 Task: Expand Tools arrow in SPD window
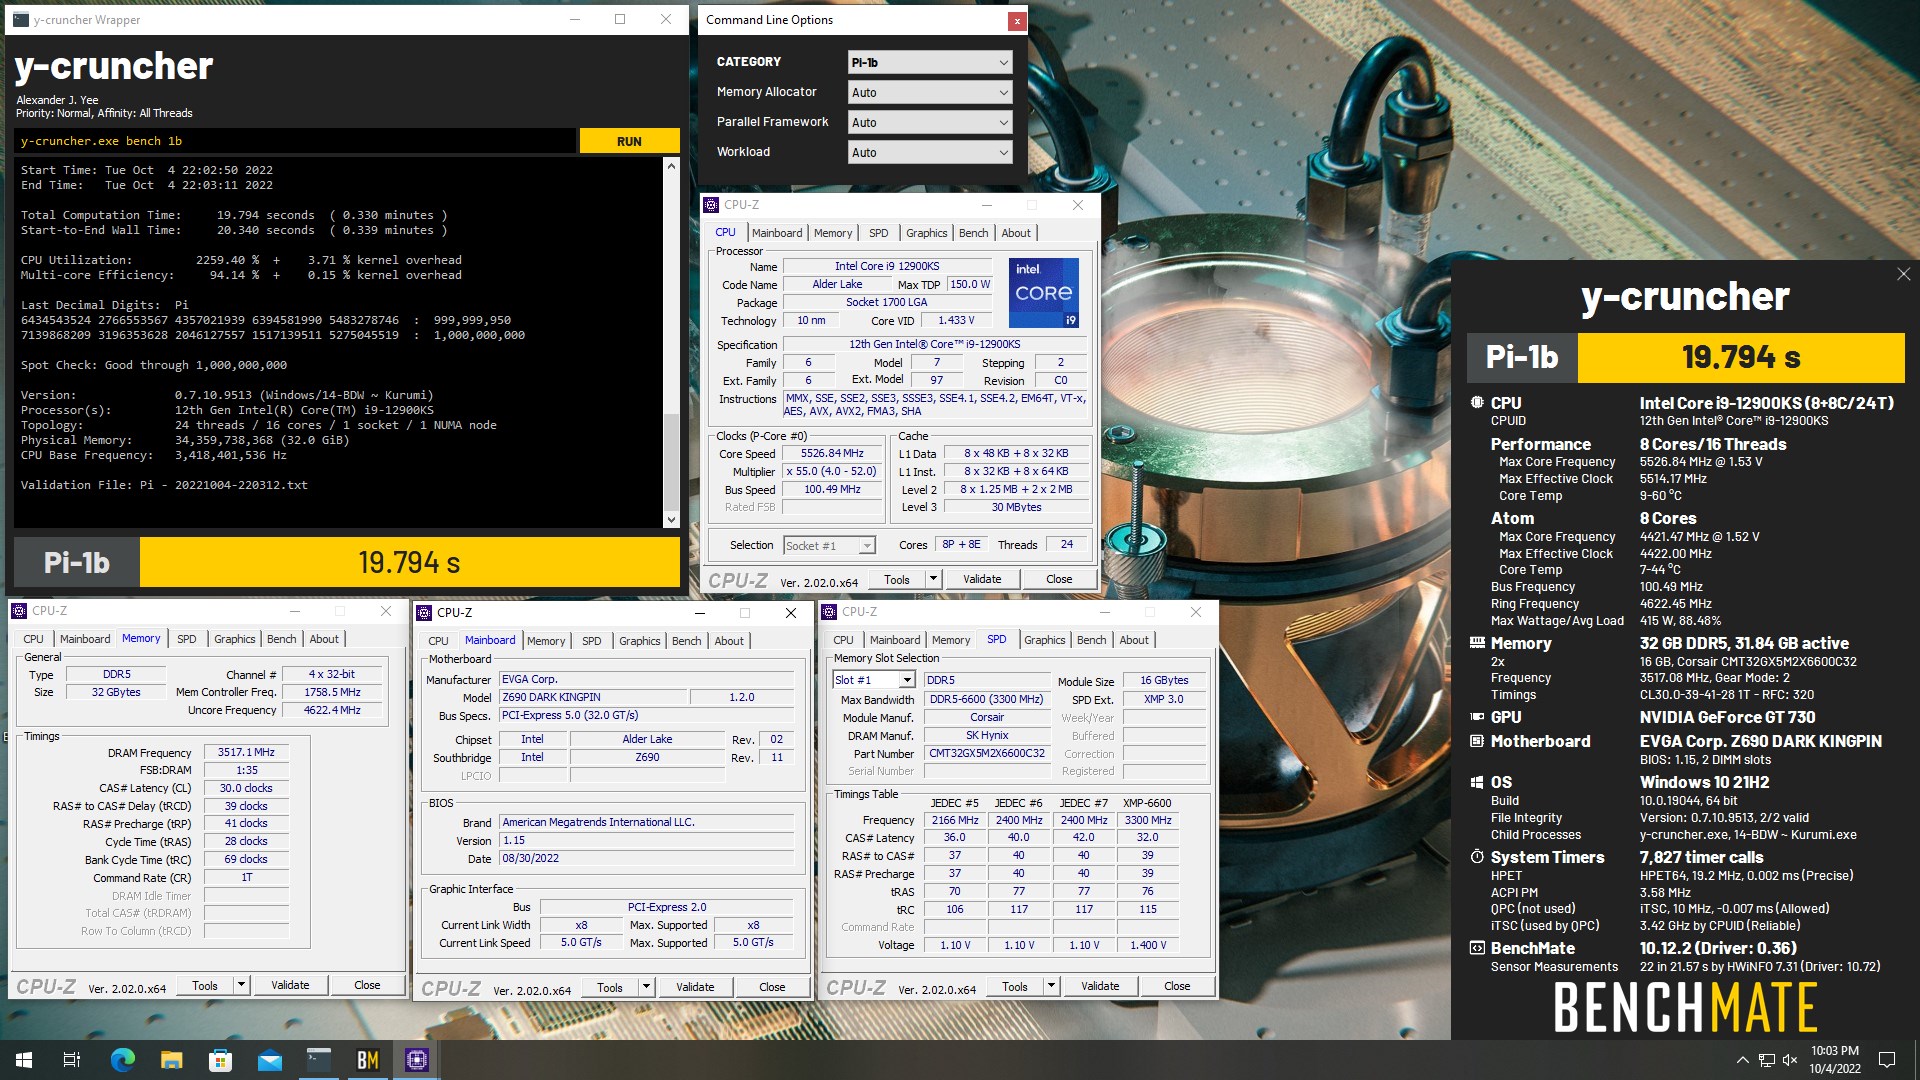point(1051,986)
